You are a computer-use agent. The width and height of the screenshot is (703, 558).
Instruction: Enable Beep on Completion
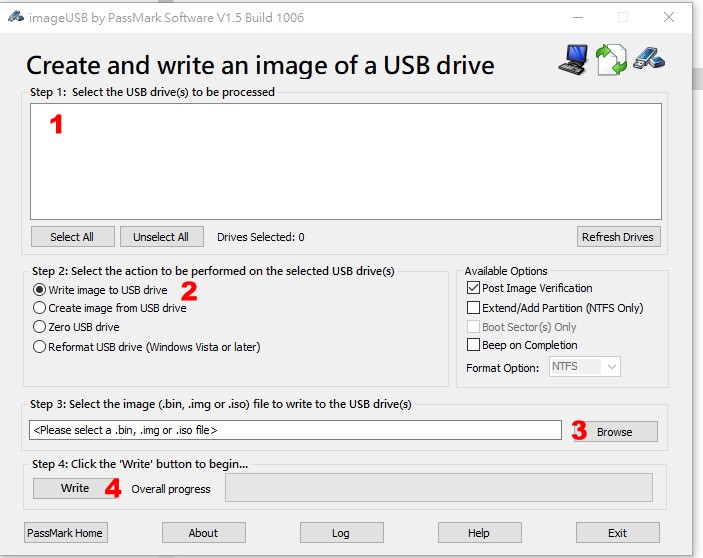coord(474,345)
